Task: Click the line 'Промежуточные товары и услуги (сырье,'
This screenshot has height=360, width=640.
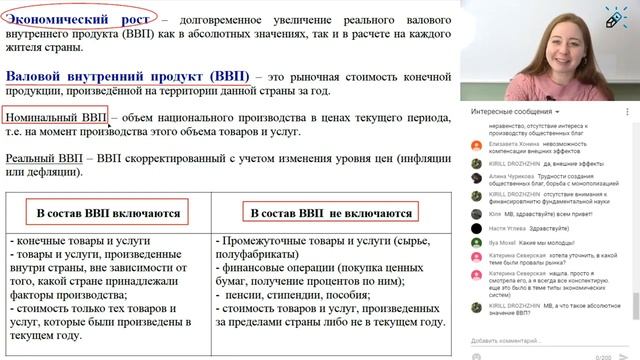Action: [x=323, y=240]
